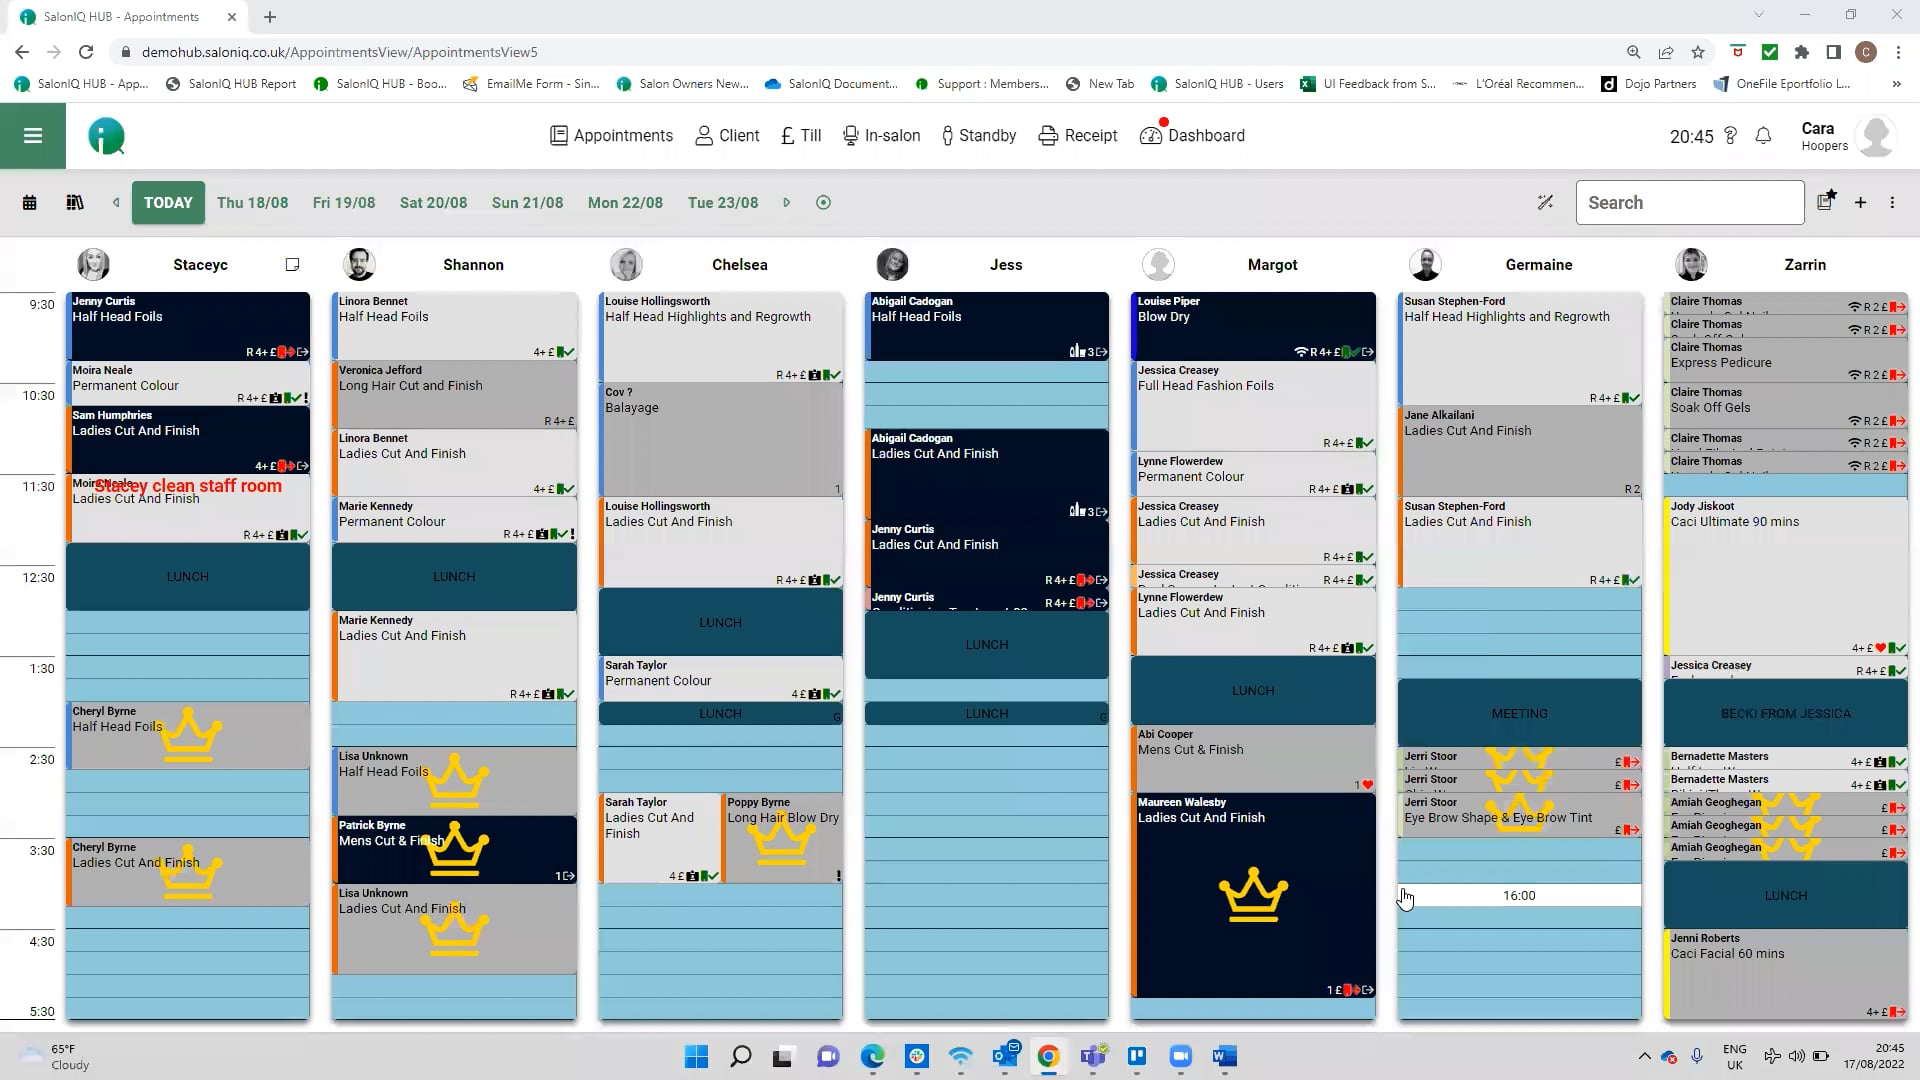Open the Receipt tab

(x=1077, y=136)
